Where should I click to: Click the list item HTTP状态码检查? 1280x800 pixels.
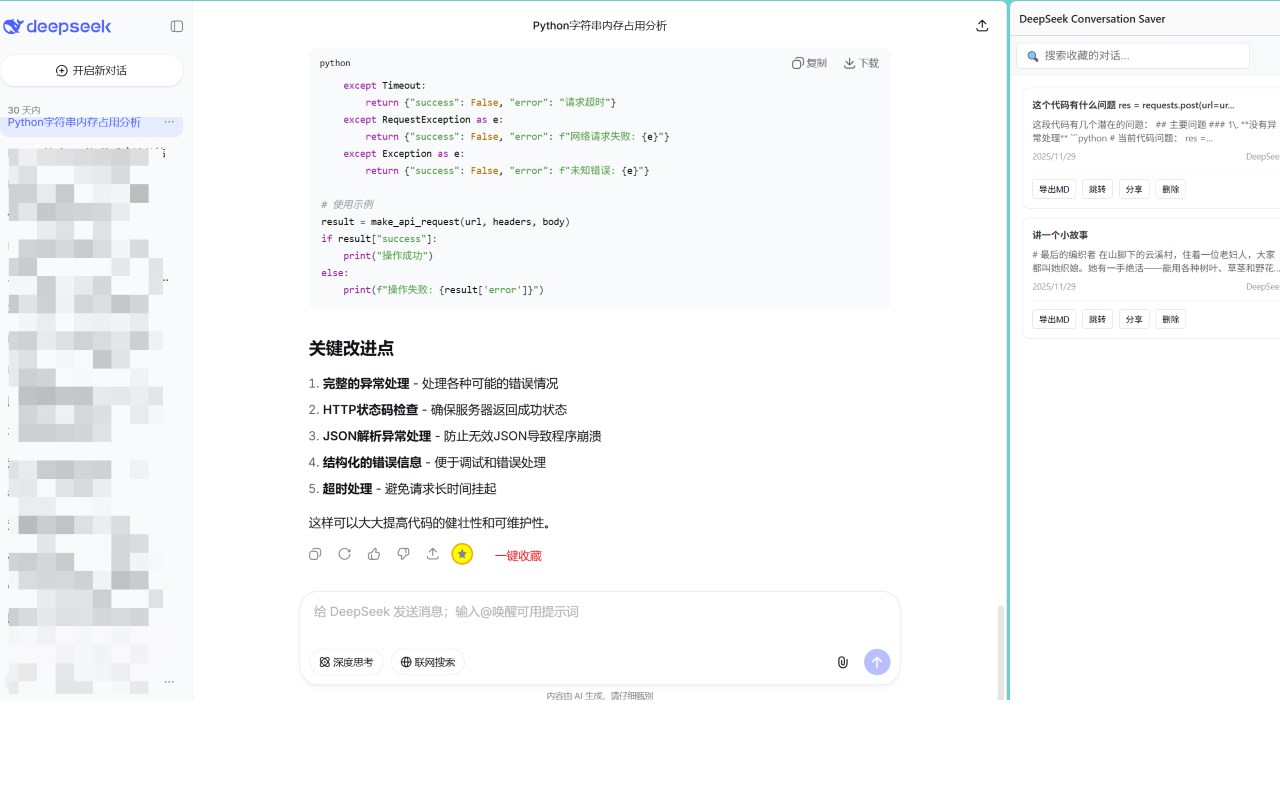click(x=444, y=409)
